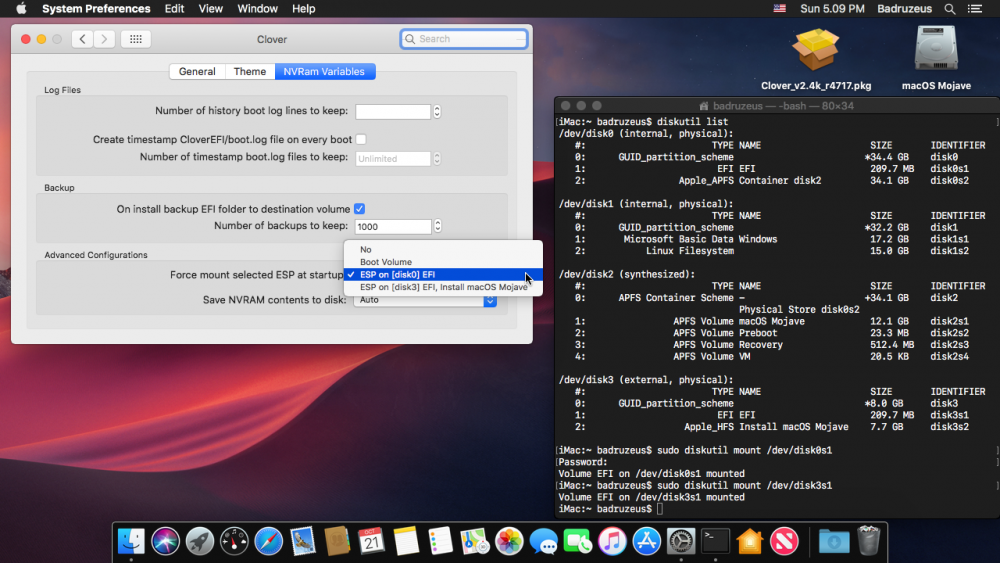Click history boot log lines input field

[x=393, y=112]
